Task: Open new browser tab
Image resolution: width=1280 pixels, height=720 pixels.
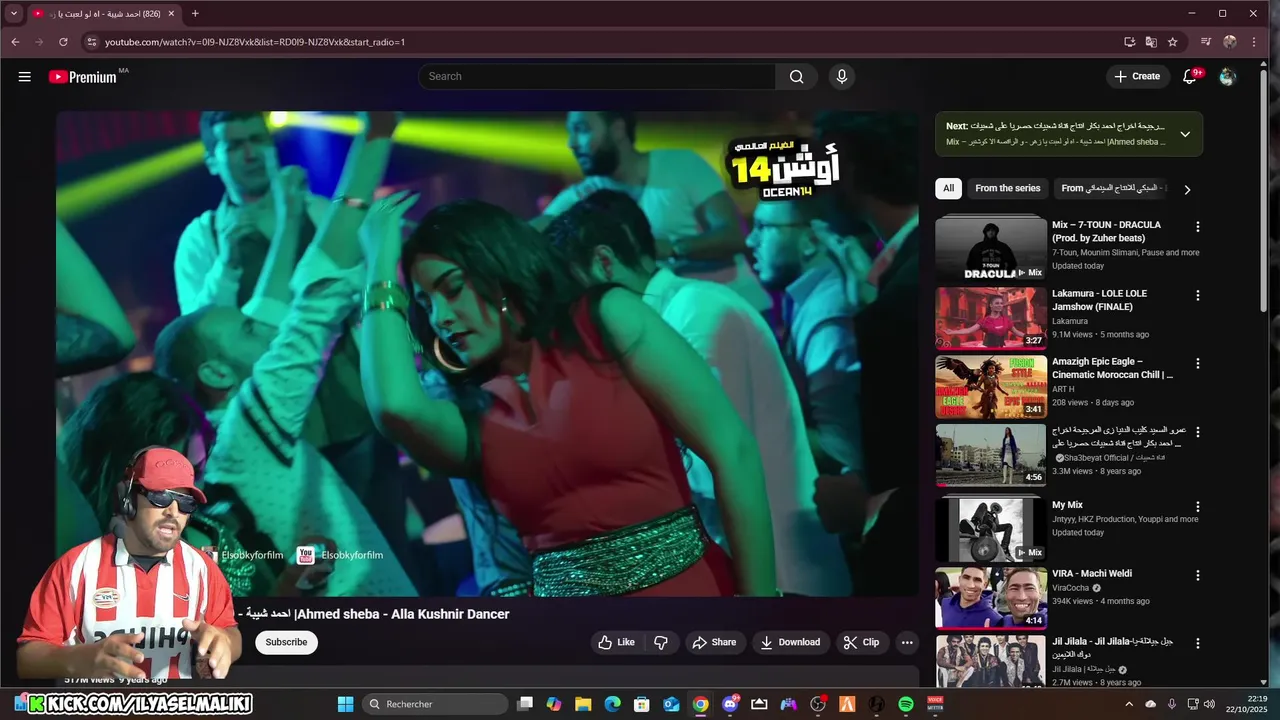Action: pyautogui.click(x=195, y=13)
